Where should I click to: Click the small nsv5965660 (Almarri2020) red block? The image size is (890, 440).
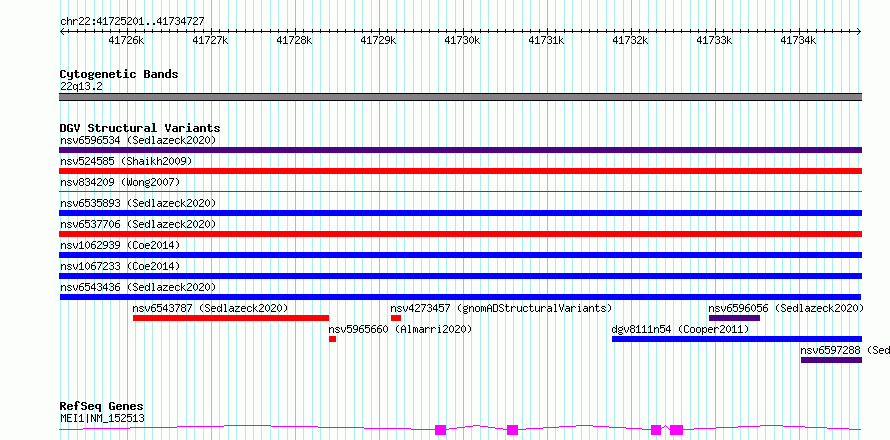click(x=333, y=339)
